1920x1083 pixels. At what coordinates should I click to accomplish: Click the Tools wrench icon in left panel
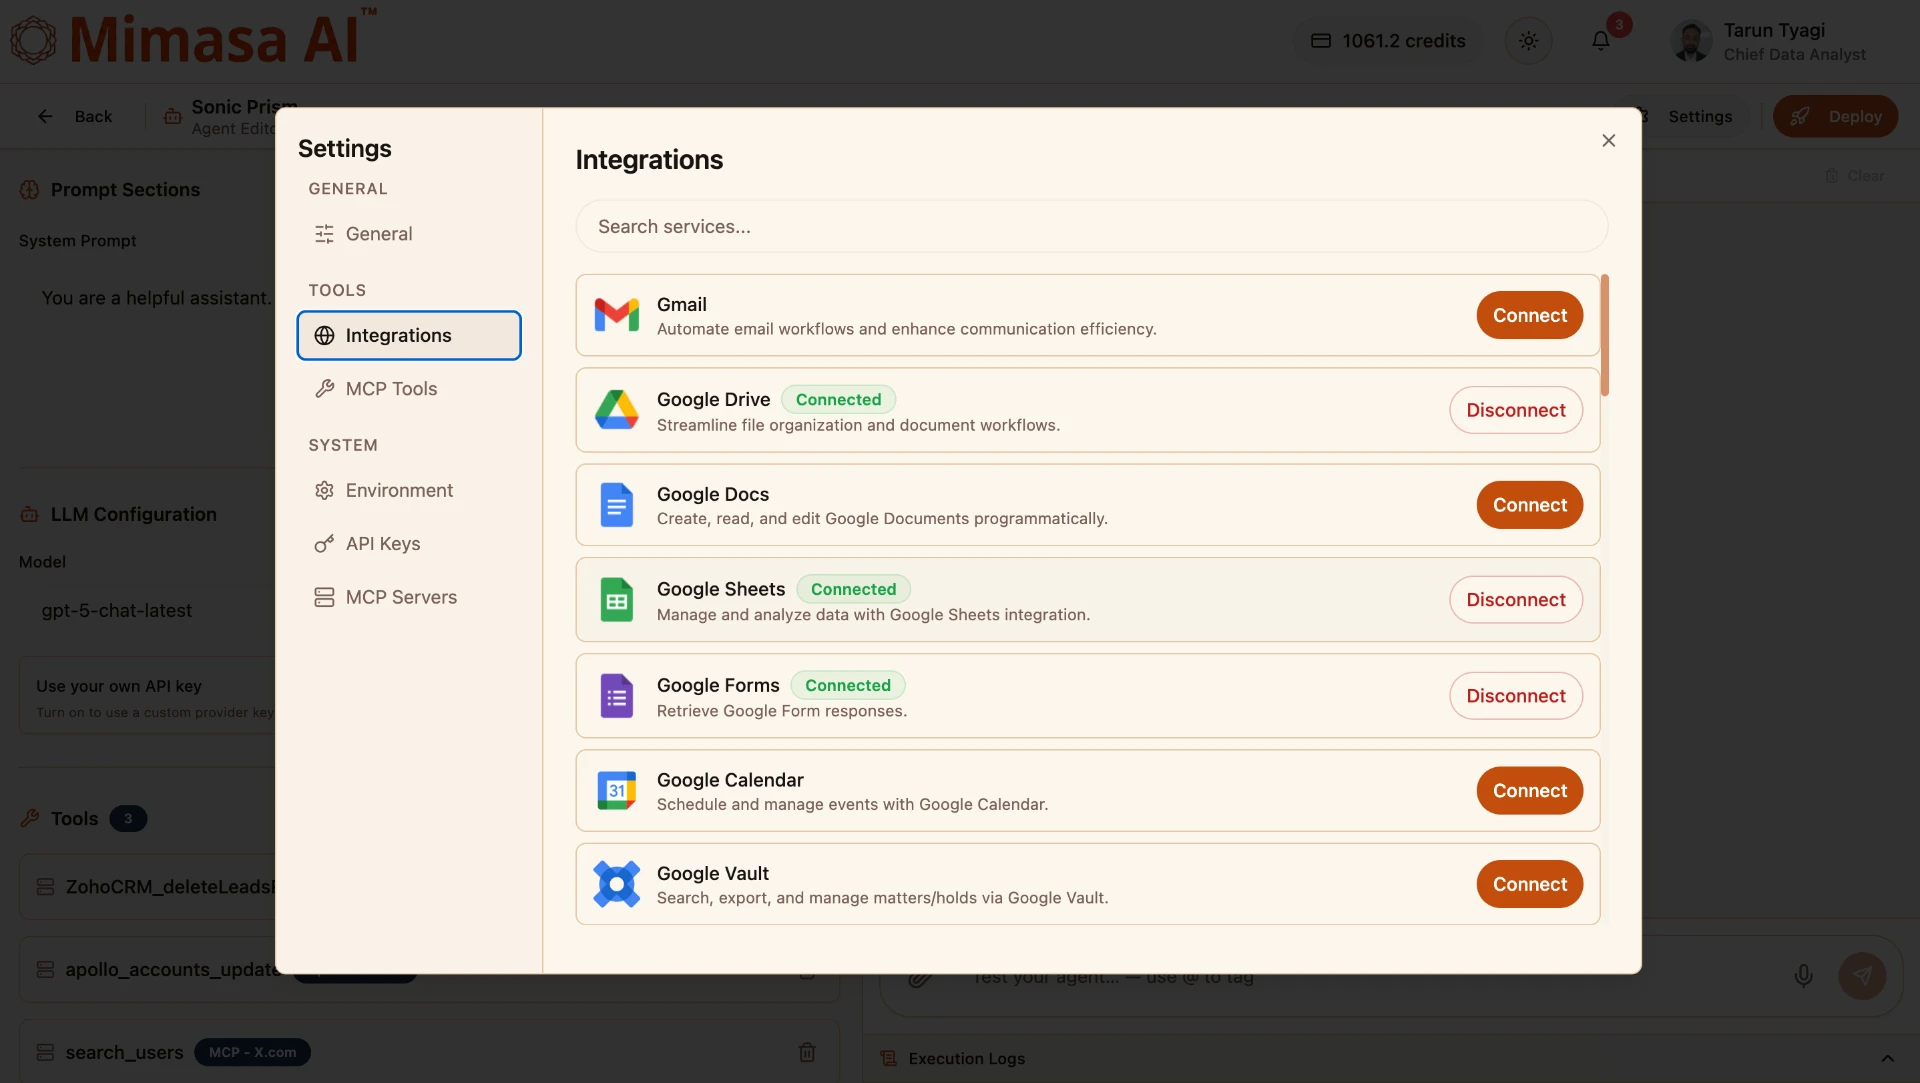[x=30, y=818]
